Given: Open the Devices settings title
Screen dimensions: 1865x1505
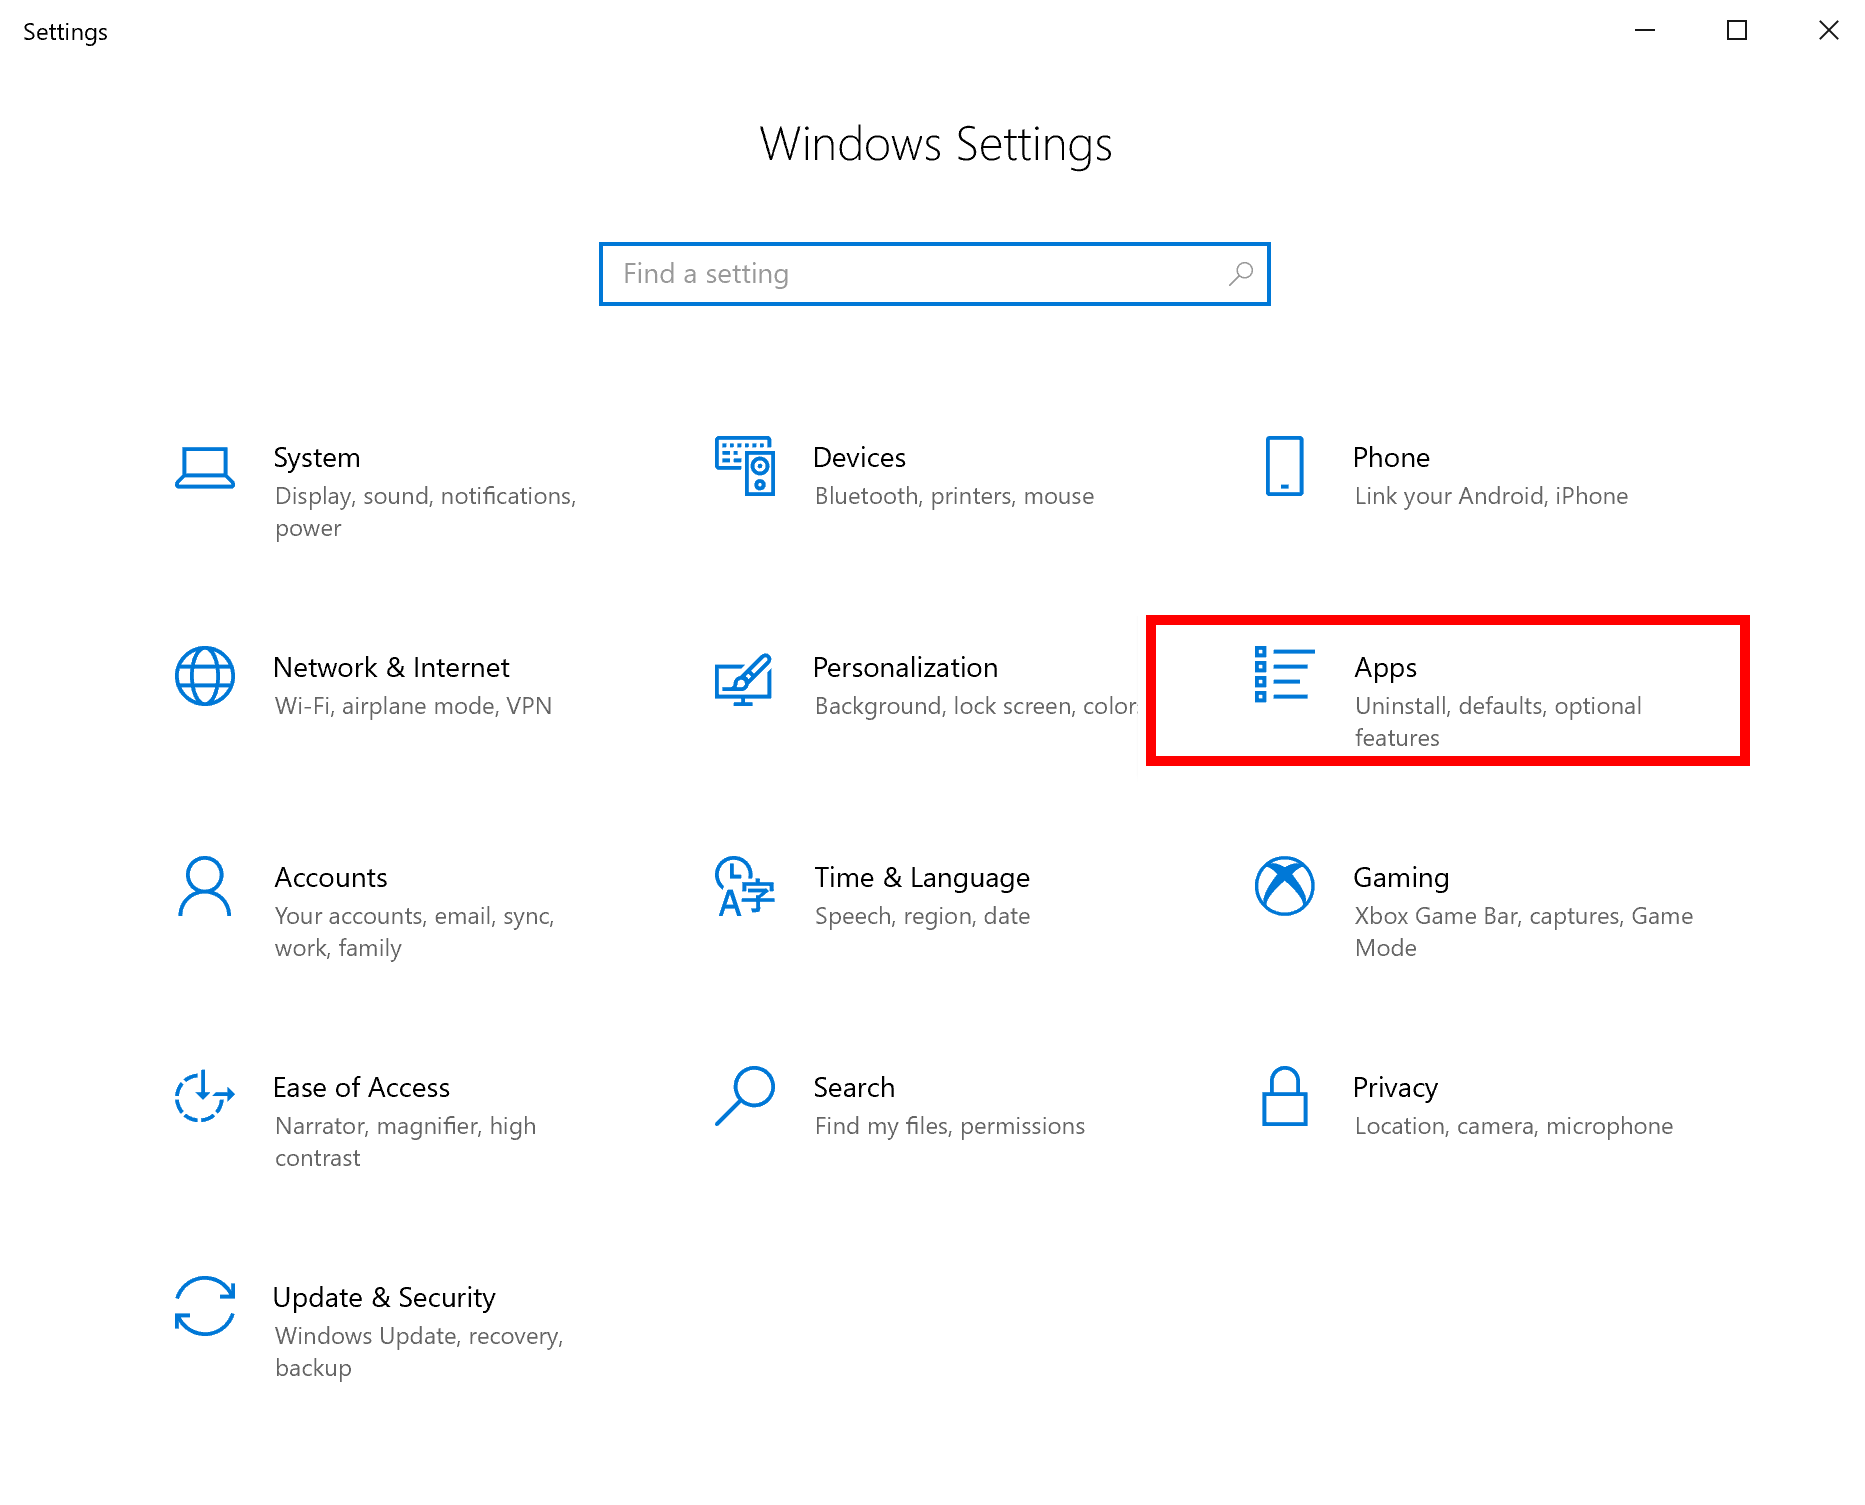Looking at the screenshot, I should tap(860, 458).
